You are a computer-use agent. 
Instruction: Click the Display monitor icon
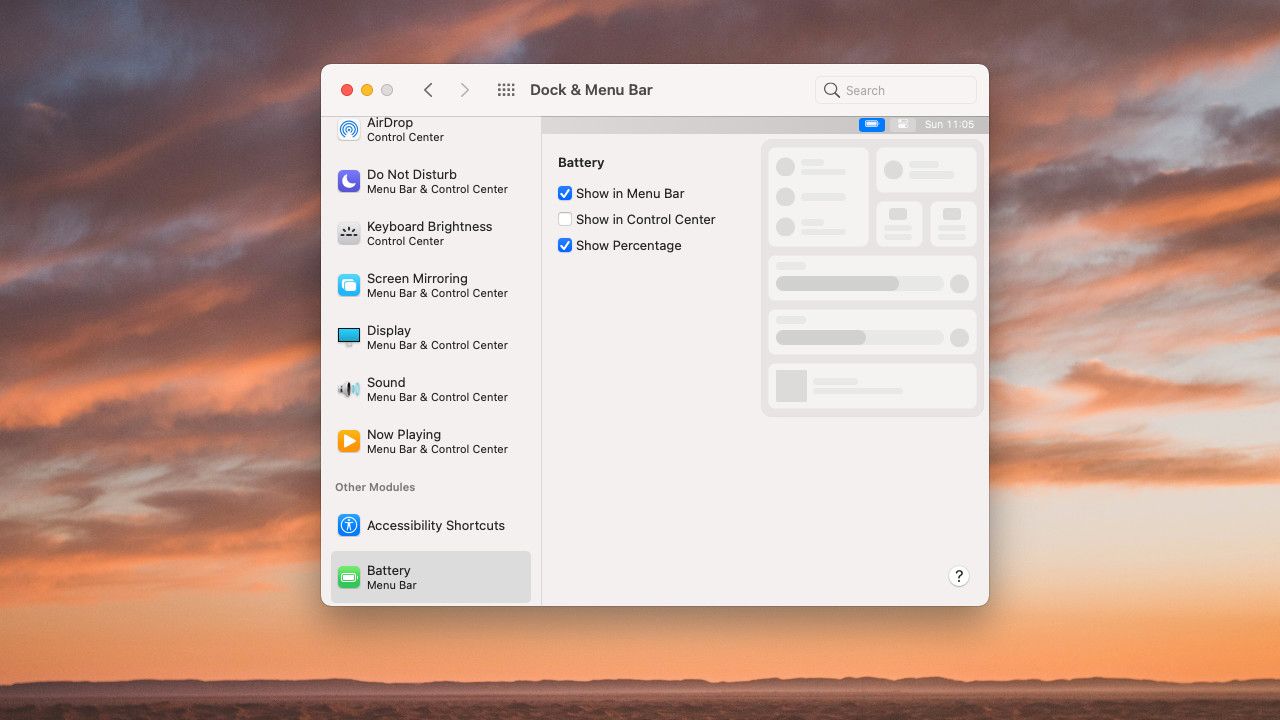[348, 337]
